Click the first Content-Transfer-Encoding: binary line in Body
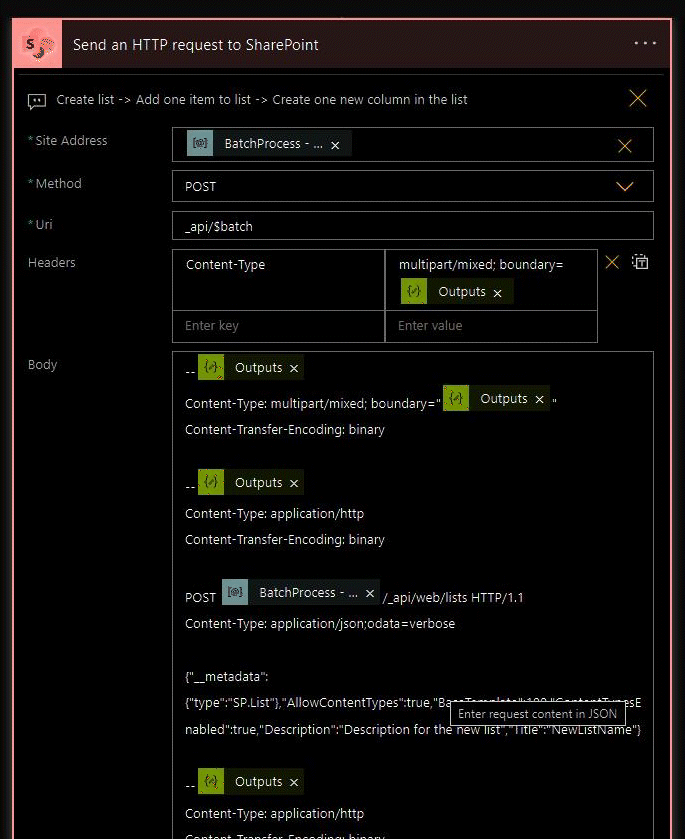The image size is (685, 839). coord(285,430)
